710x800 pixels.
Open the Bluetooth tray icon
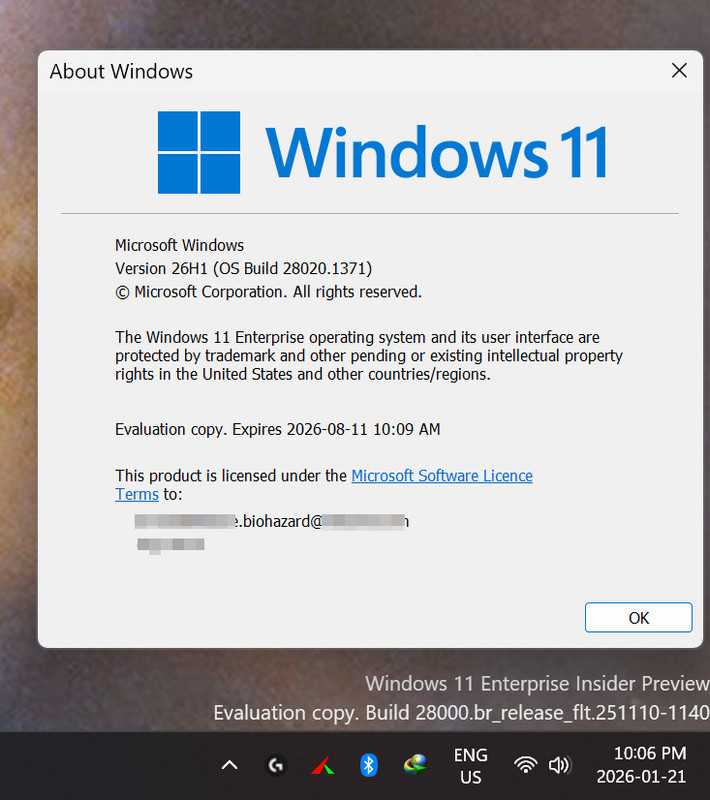pos(368,765)
